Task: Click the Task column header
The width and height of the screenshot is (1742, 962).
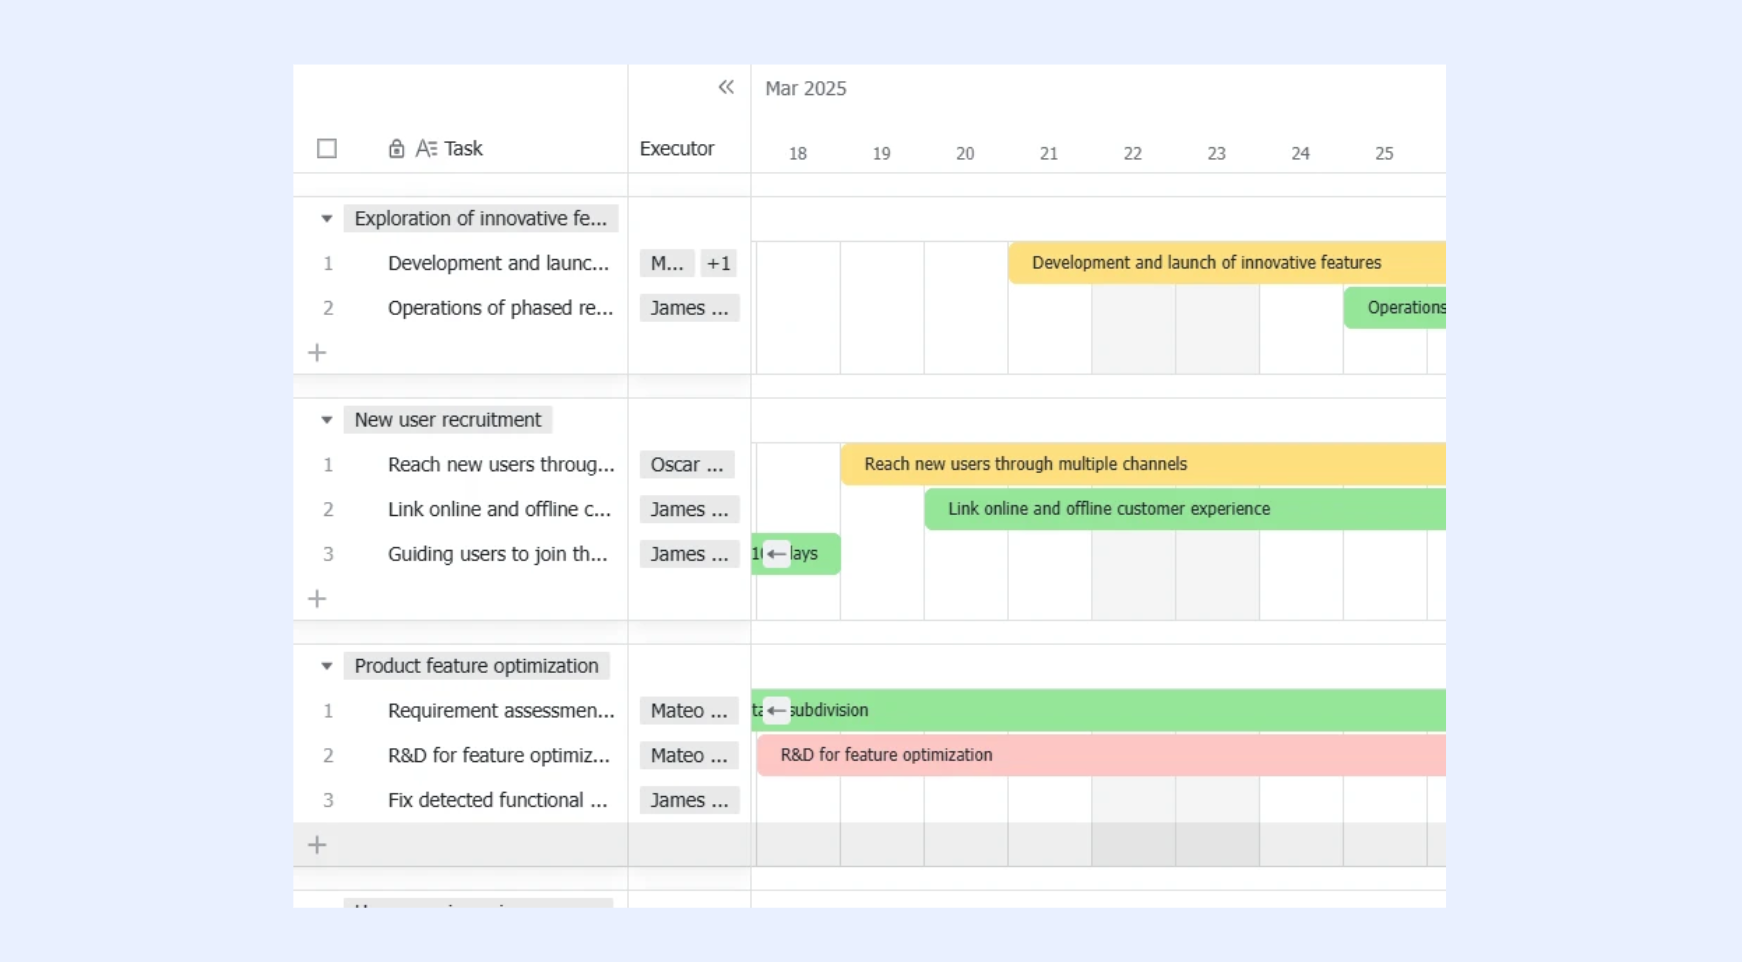Action: (x=463, y=148)
